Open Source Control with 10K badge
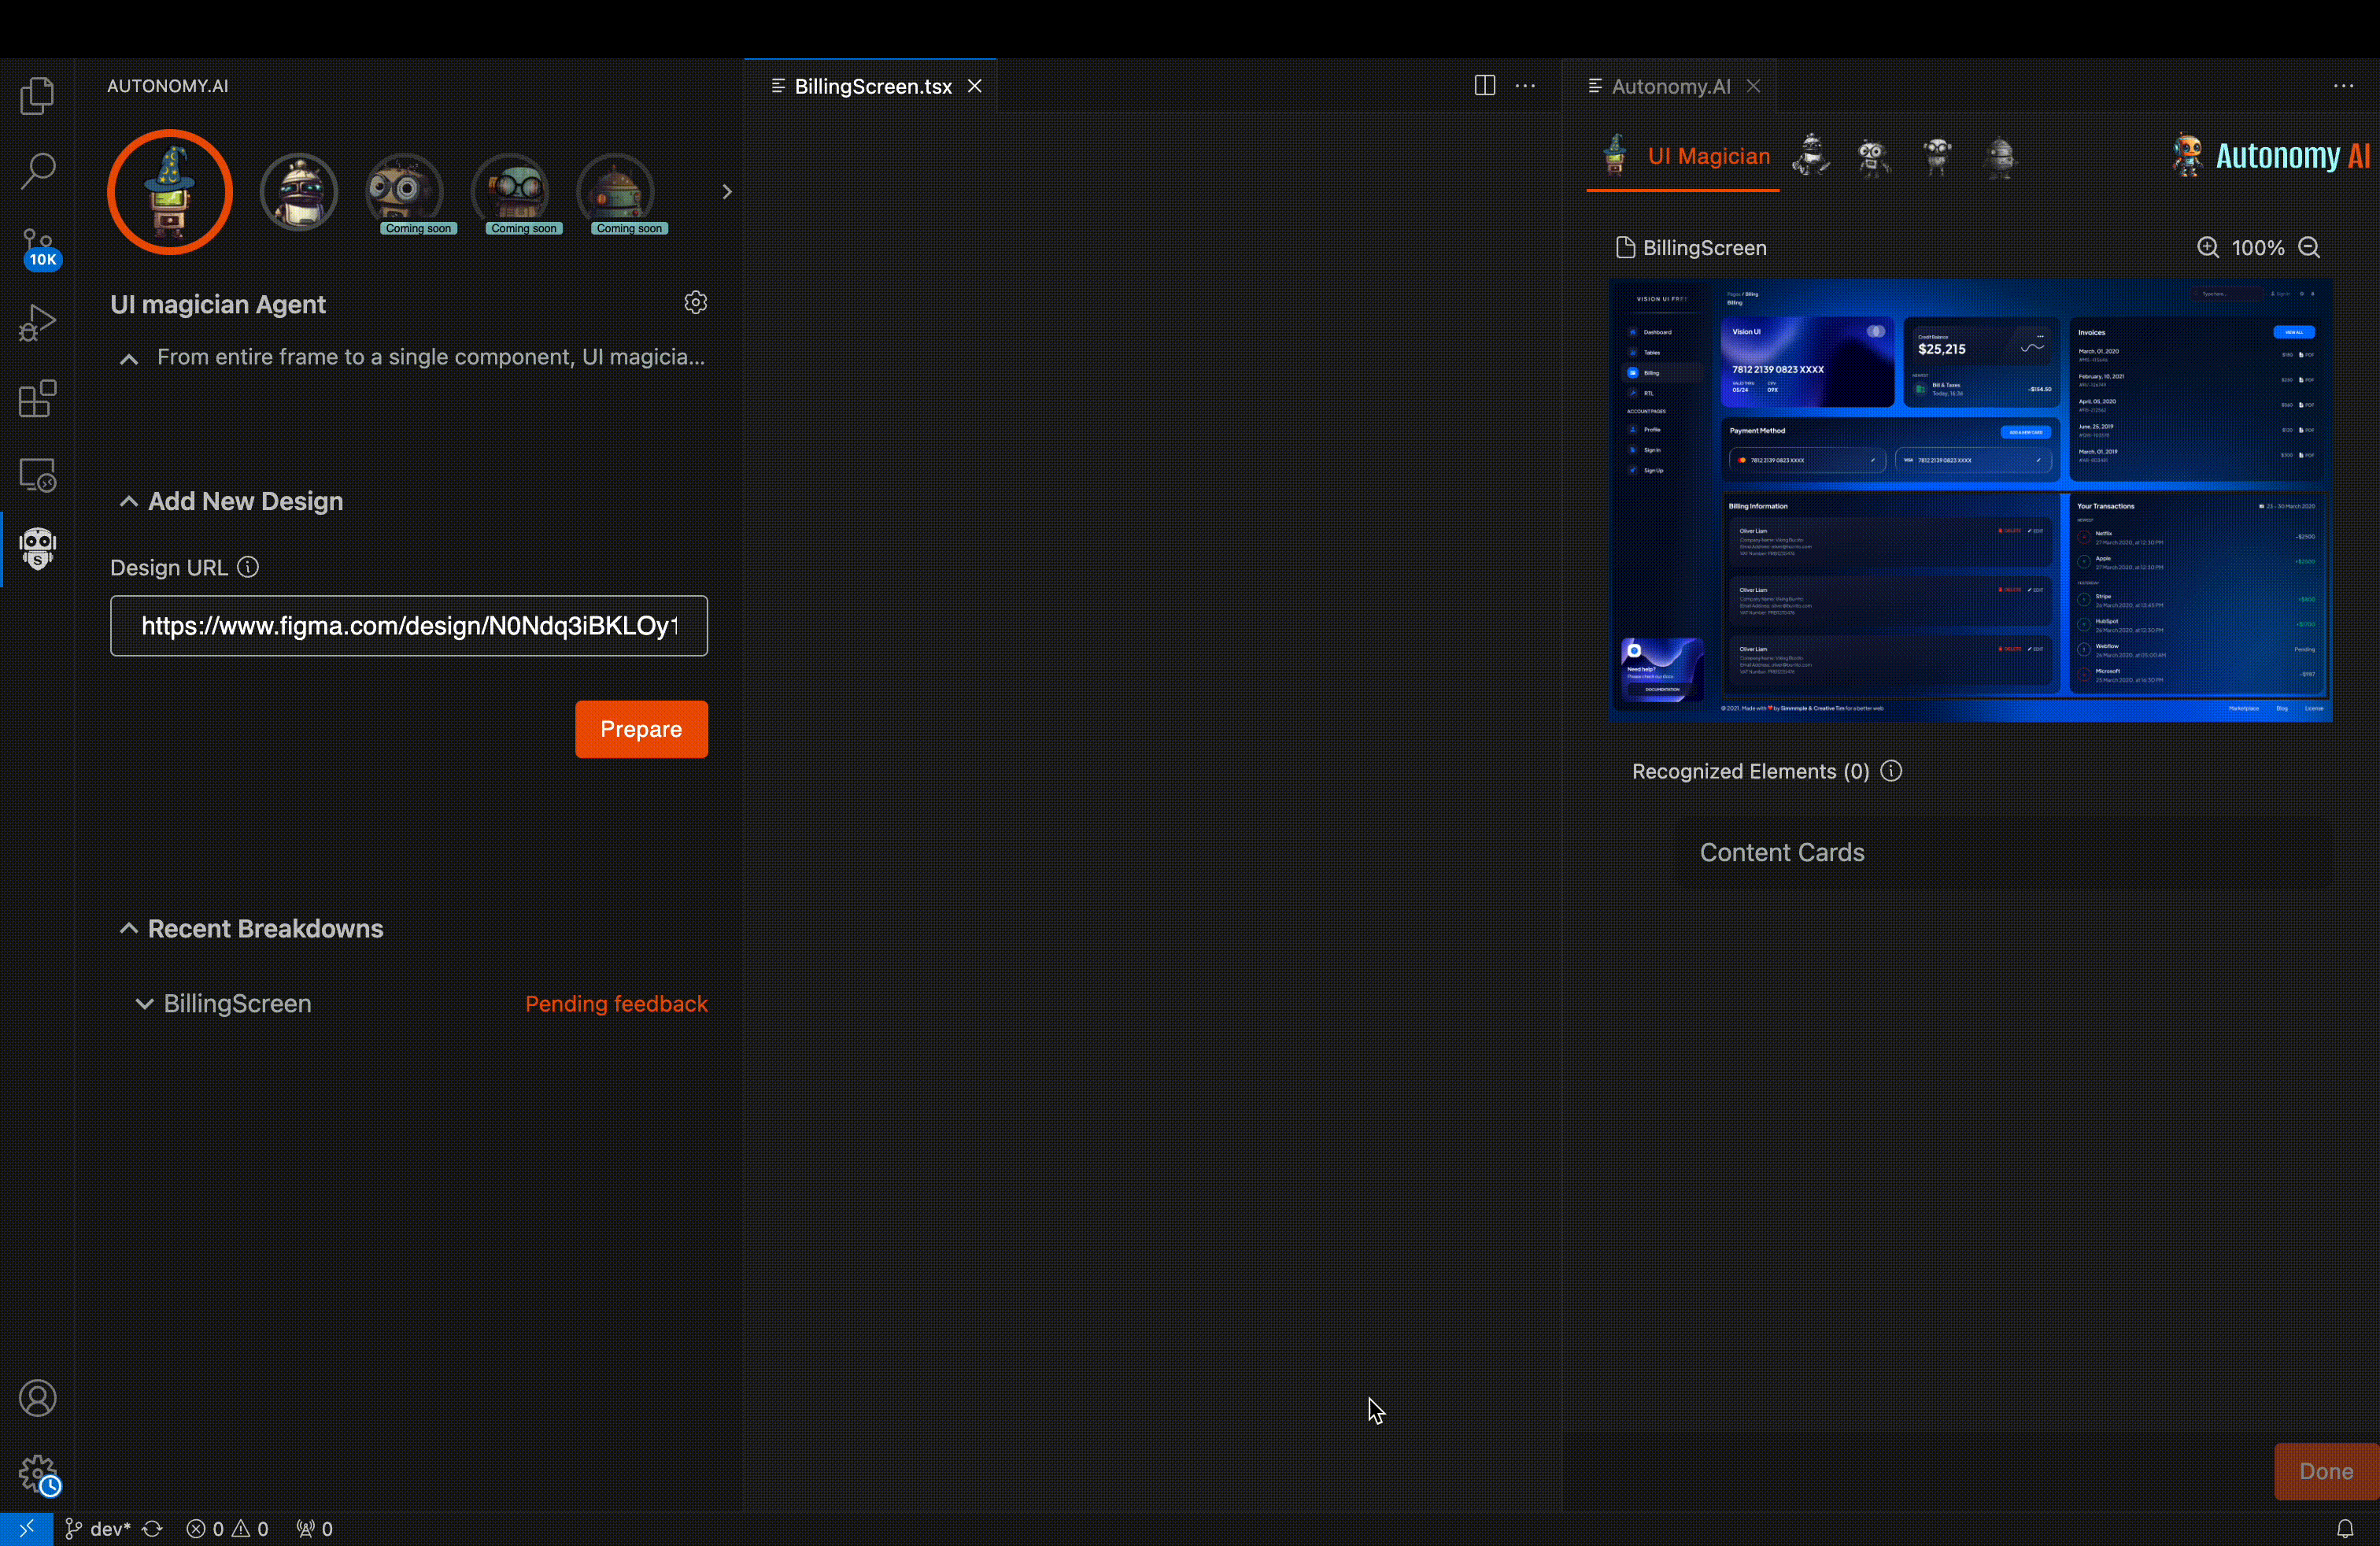This screenshot has width=2380, height=1546. [39, 248]
